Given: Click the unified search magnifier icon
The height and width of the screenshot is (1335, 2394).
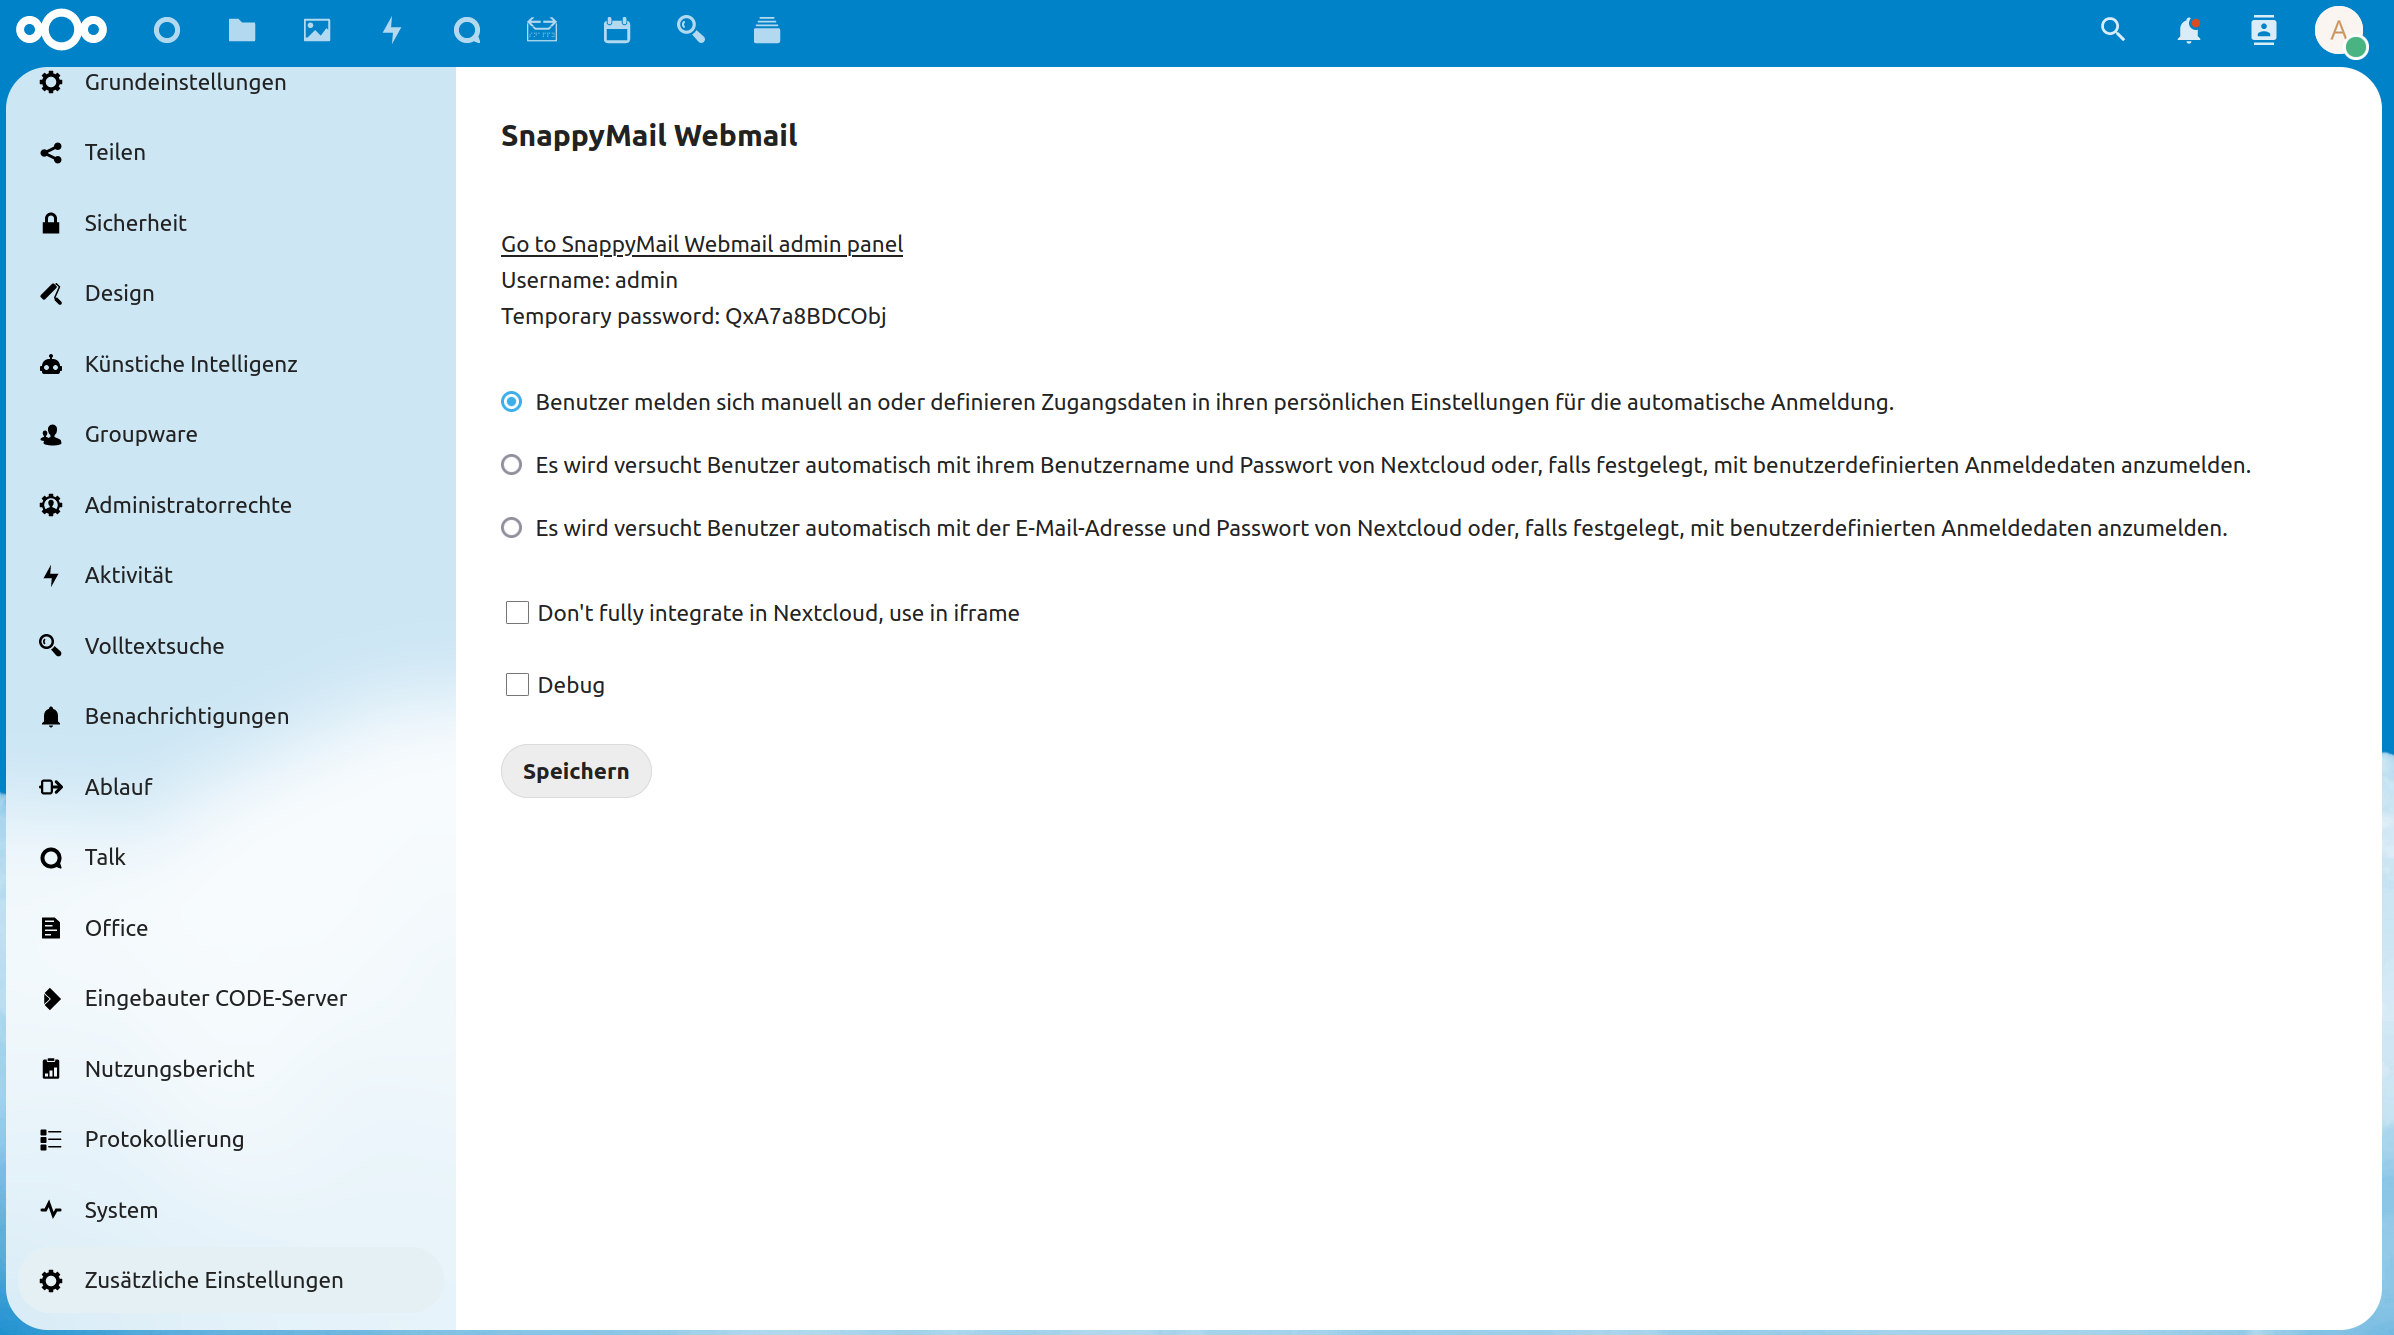Looking at the screenshot, I should tap(2113, 30).
